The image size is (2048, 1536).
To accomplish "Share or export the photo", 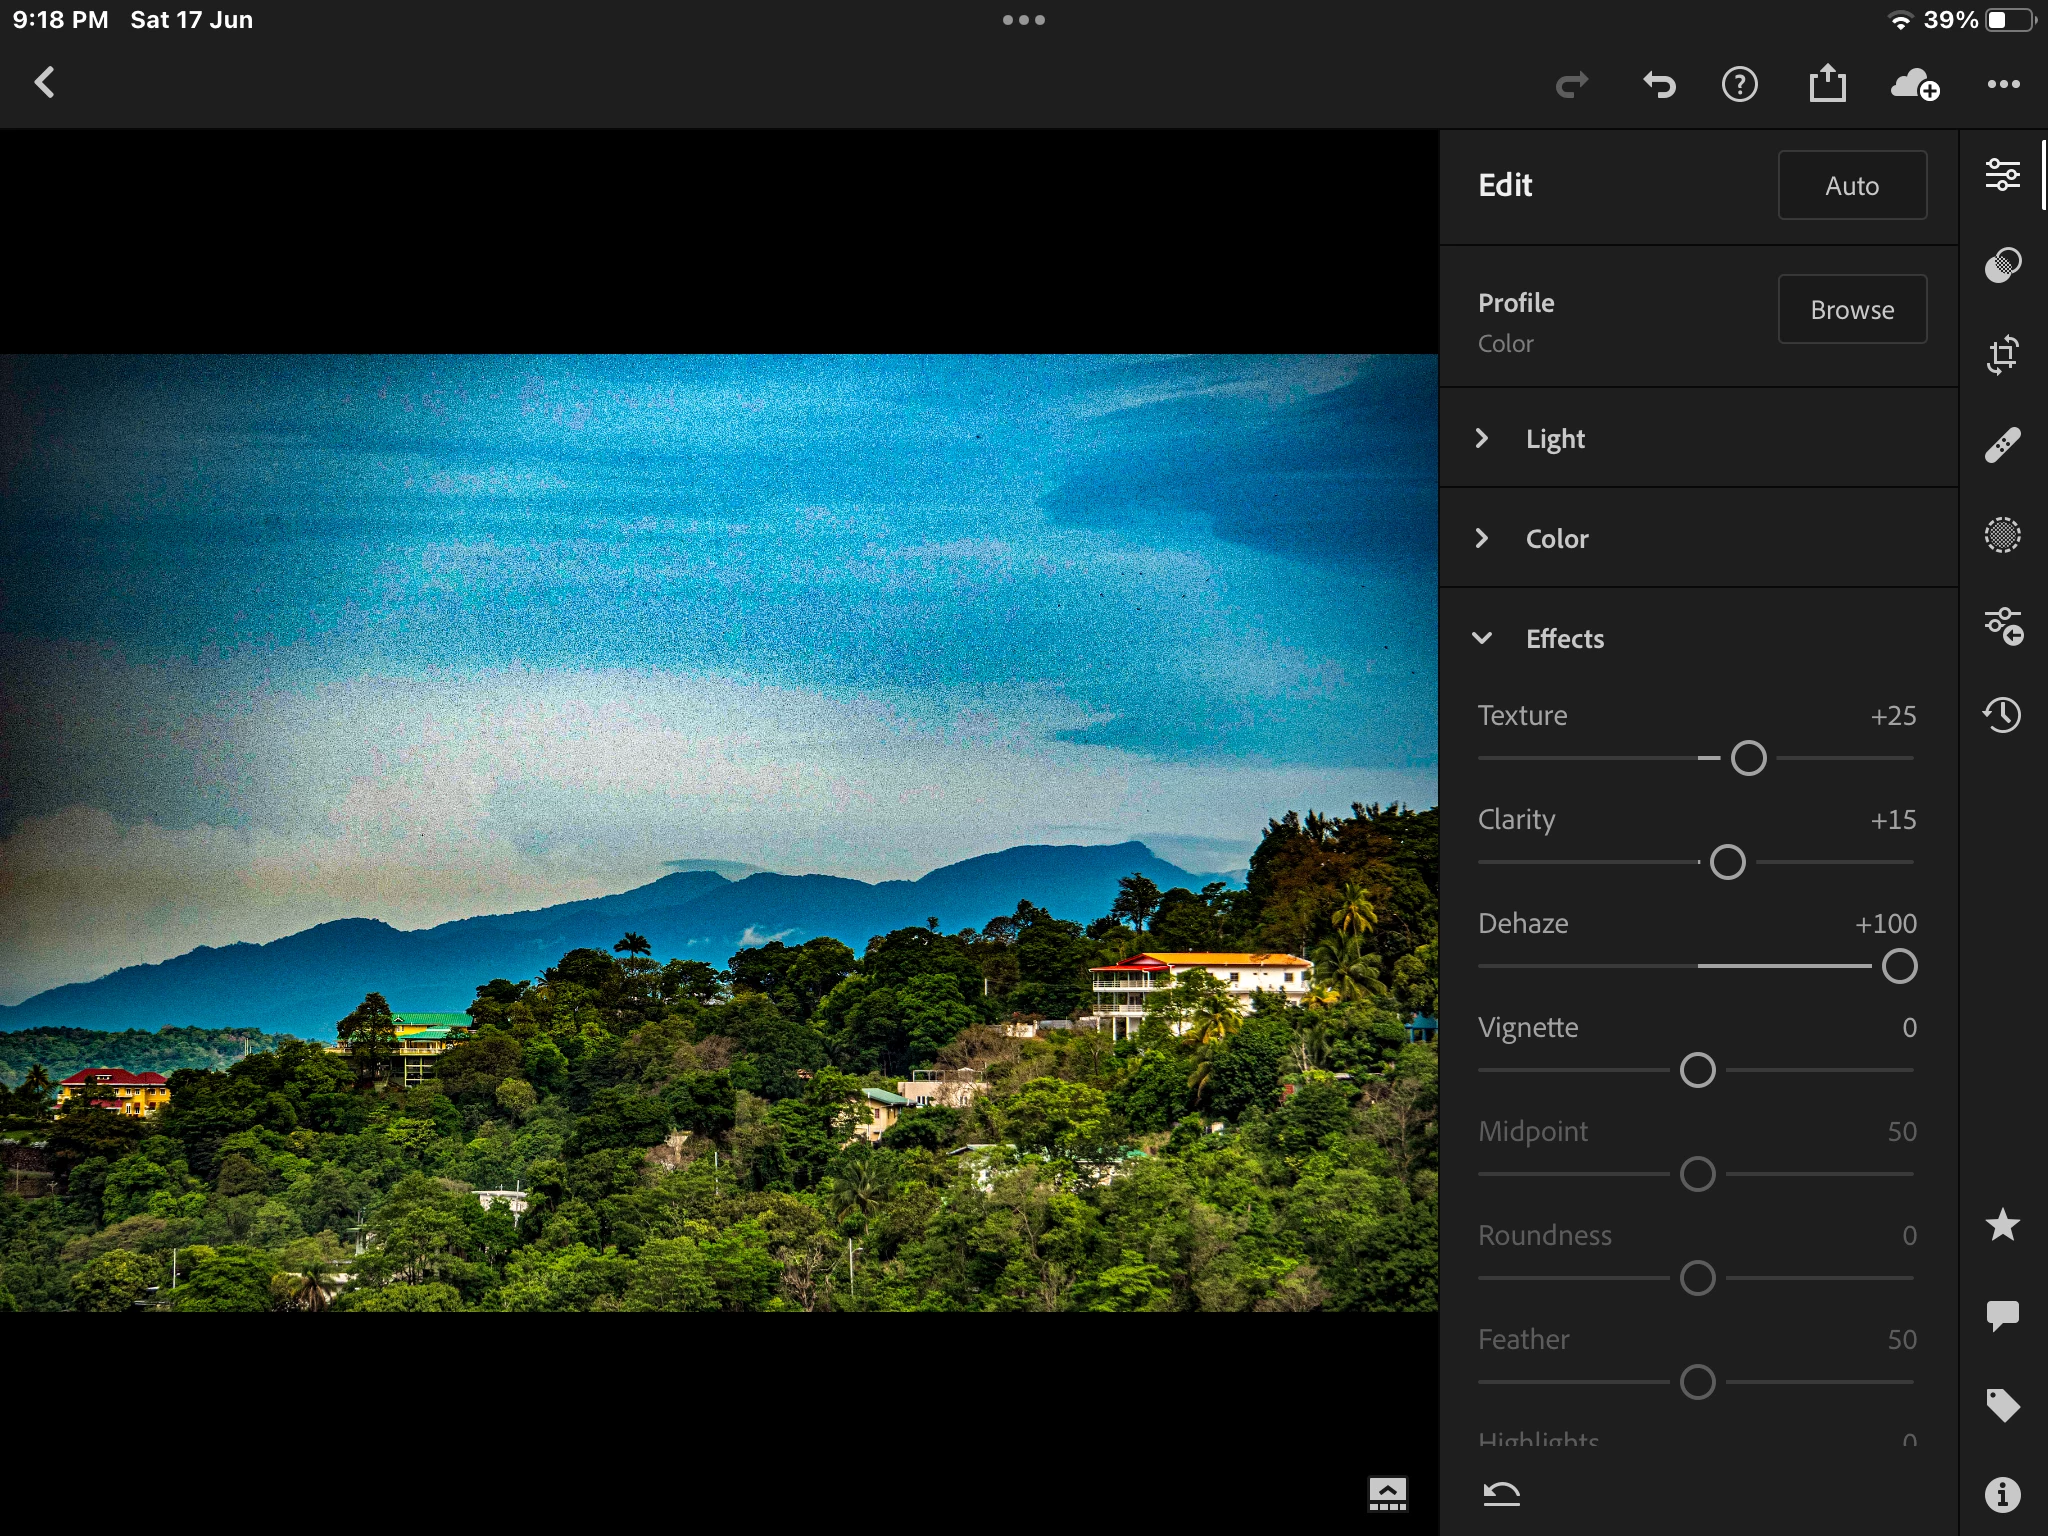I will (1827, 85).
